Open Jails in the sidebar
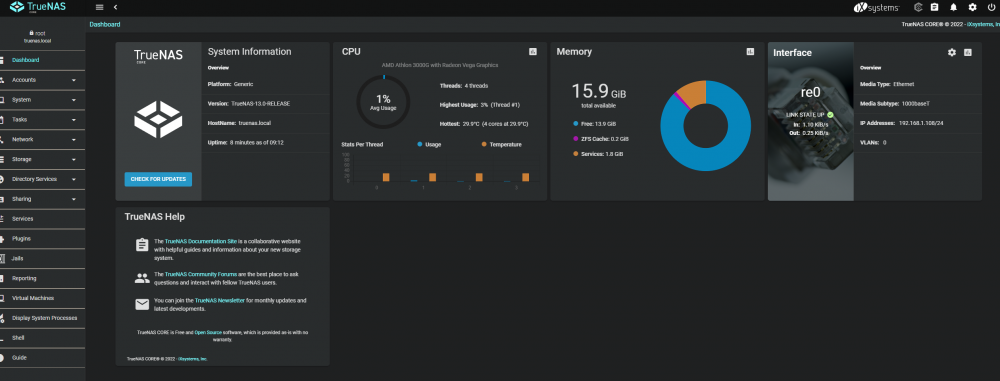This screenshot has height=381, width=1000. (42, 258)
